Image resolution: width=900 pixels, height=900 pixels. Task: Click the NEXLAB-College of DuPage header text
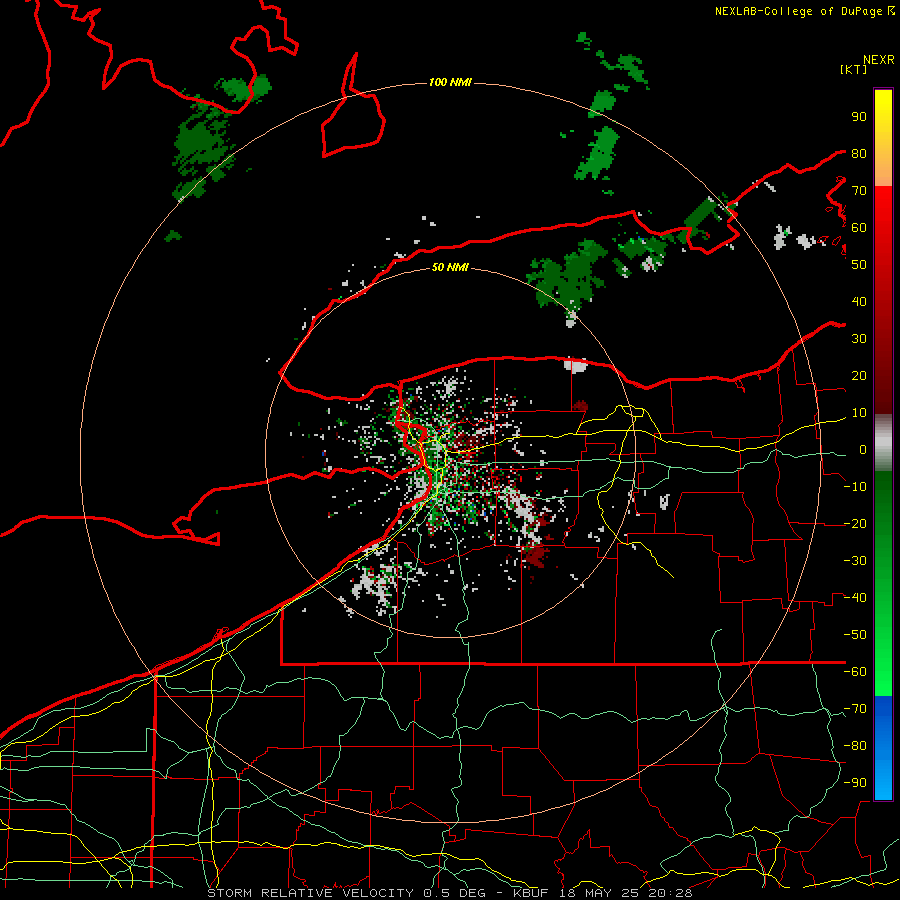(798, 11)
